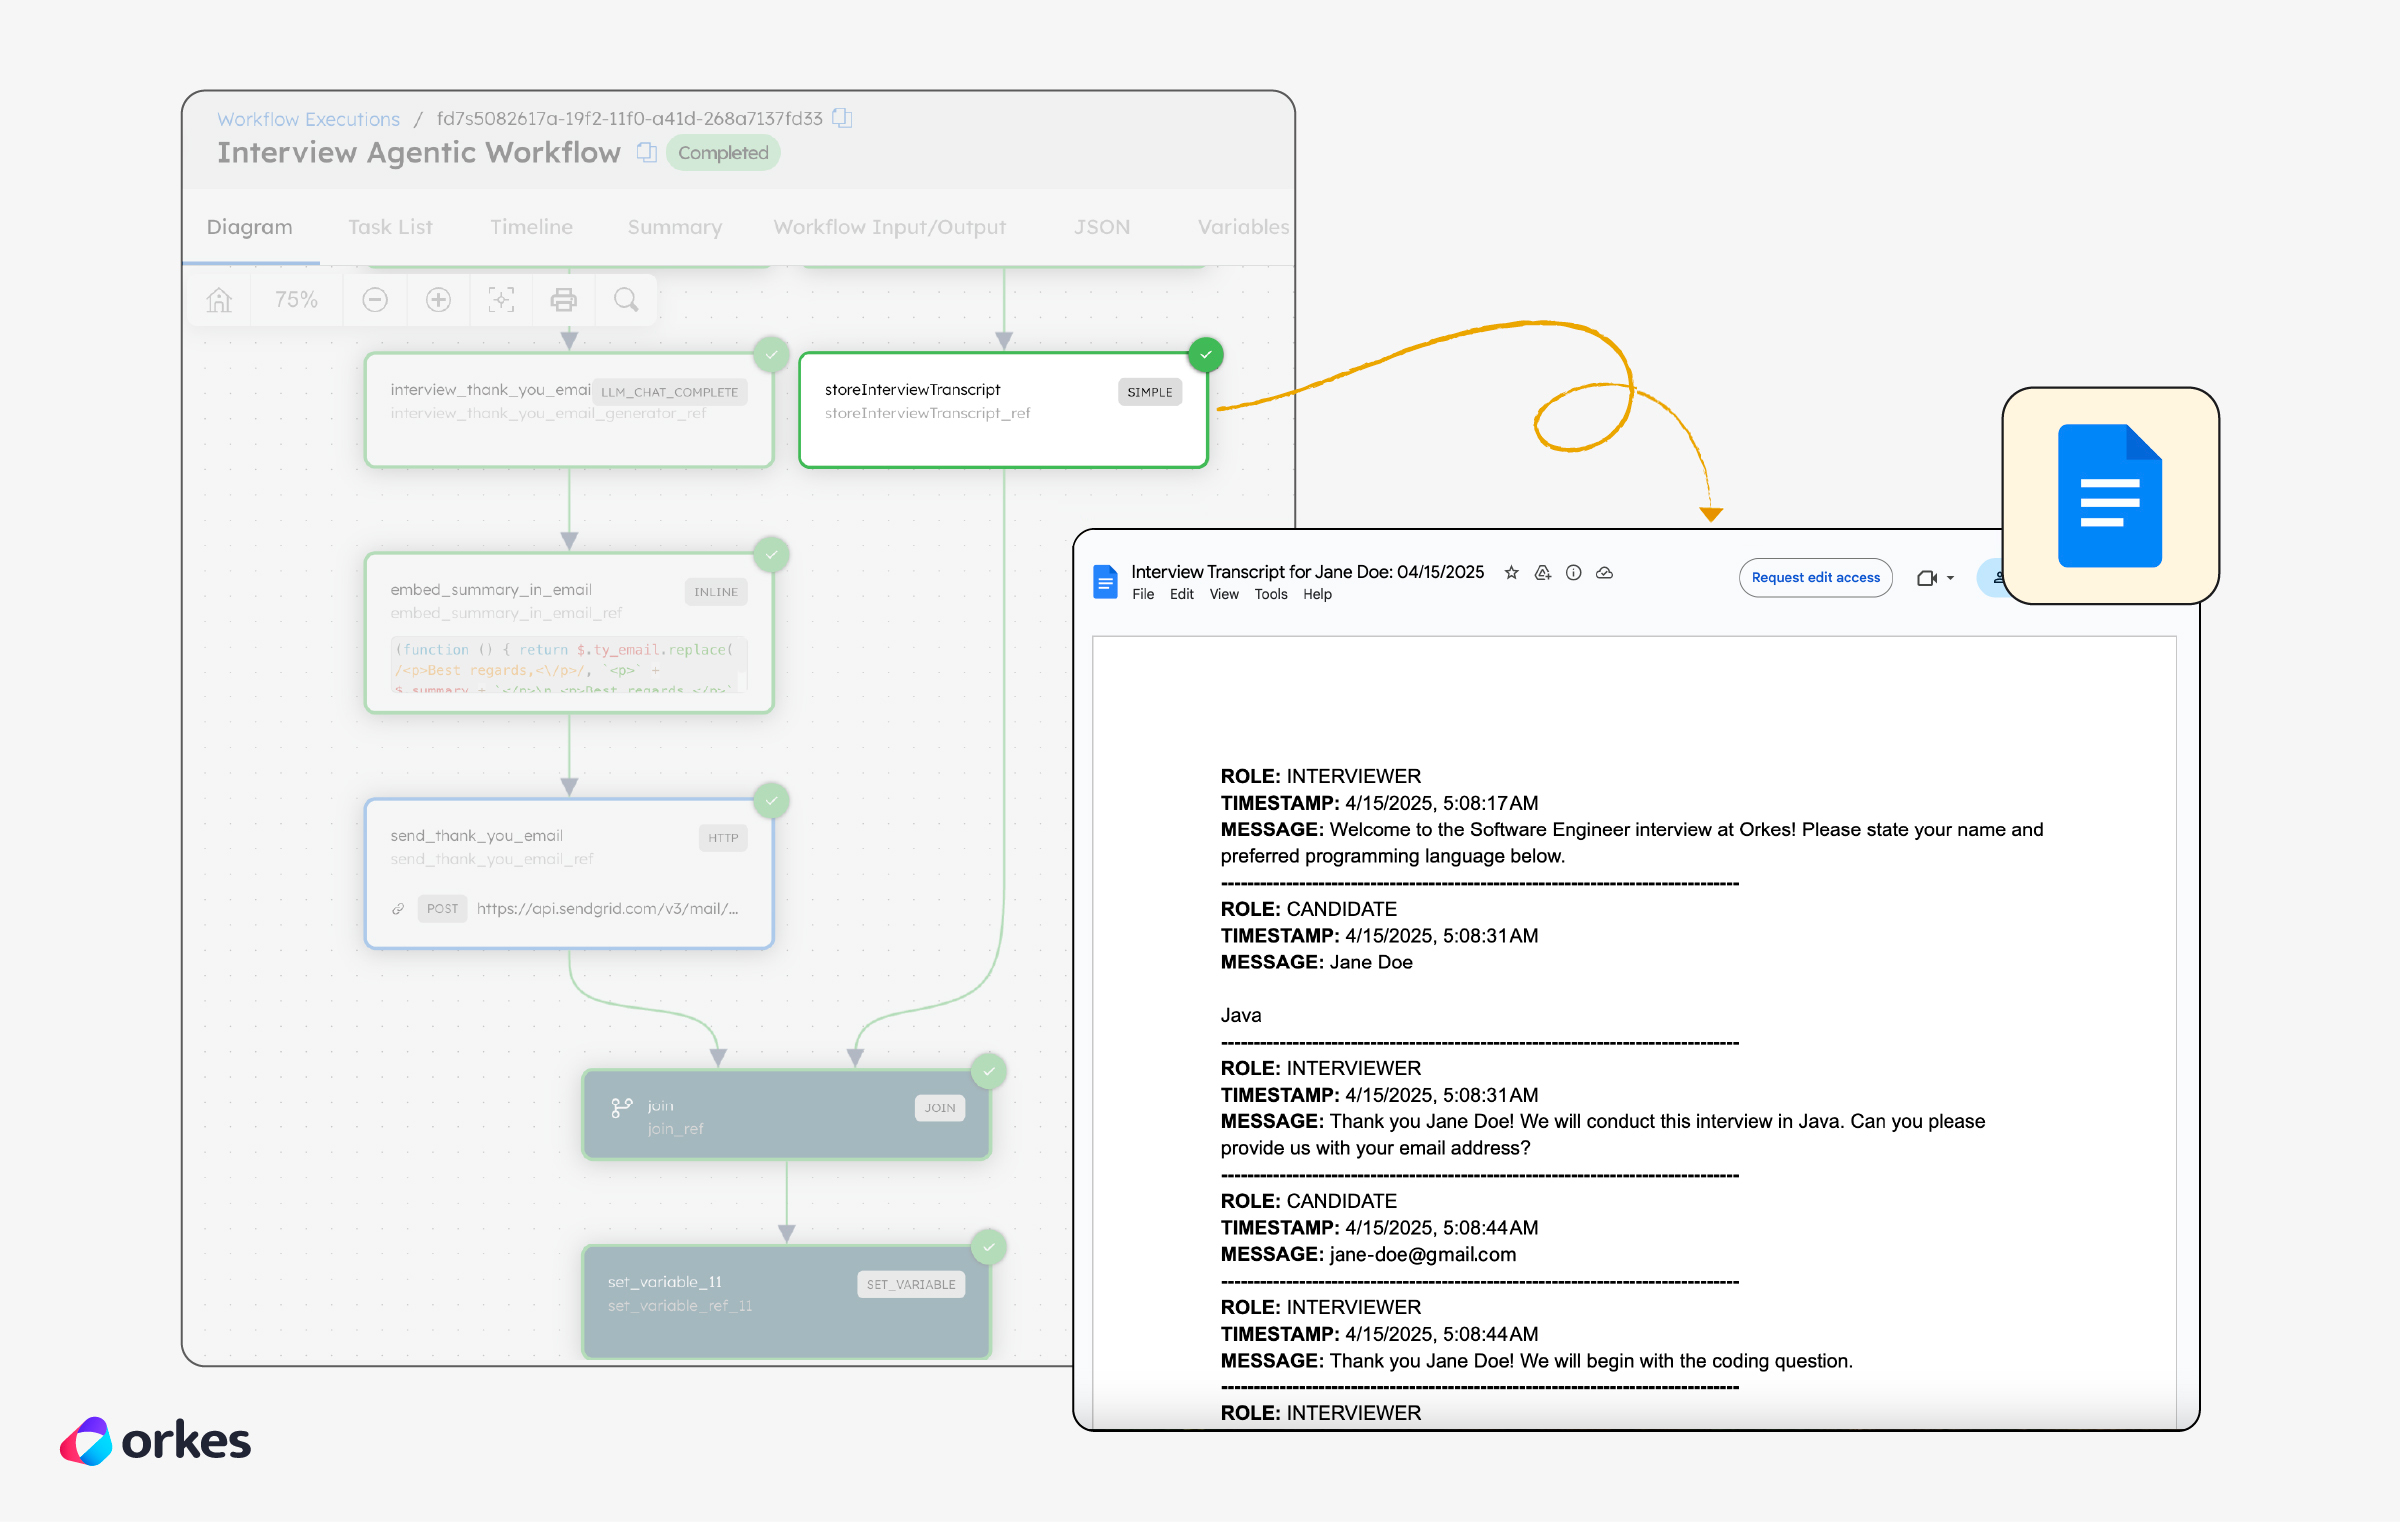Open search with the magnifier icon
2400x1522 pixels.
[626, 300]
